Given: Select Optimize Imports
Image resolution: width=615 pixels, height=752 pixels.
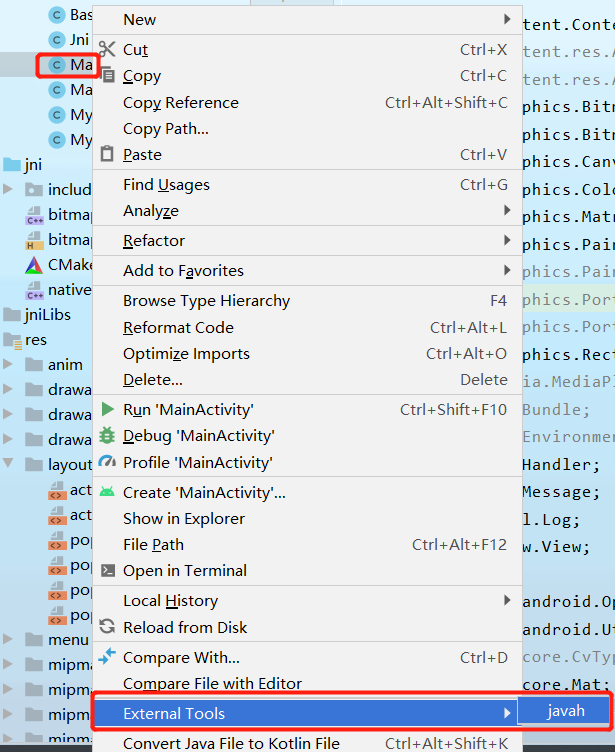Looking at the screenshot, I should 307,353.
